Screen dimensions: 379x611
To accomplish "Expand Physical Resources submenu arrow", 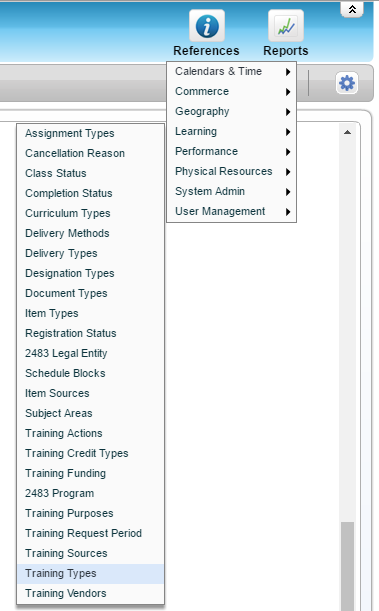I will click(288, 172).
